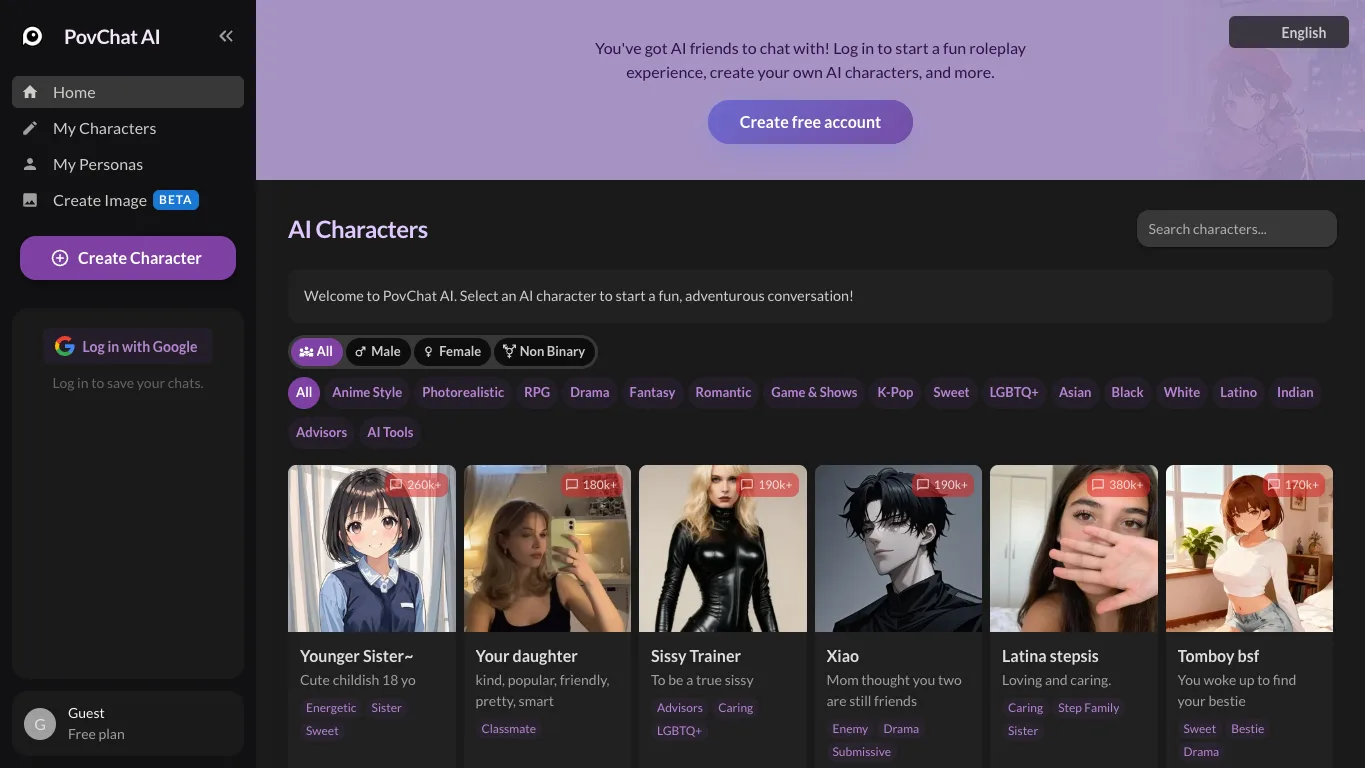Filter characters by Non Binary
This screenshot has height=768, width=1365.
coord(544,352)
